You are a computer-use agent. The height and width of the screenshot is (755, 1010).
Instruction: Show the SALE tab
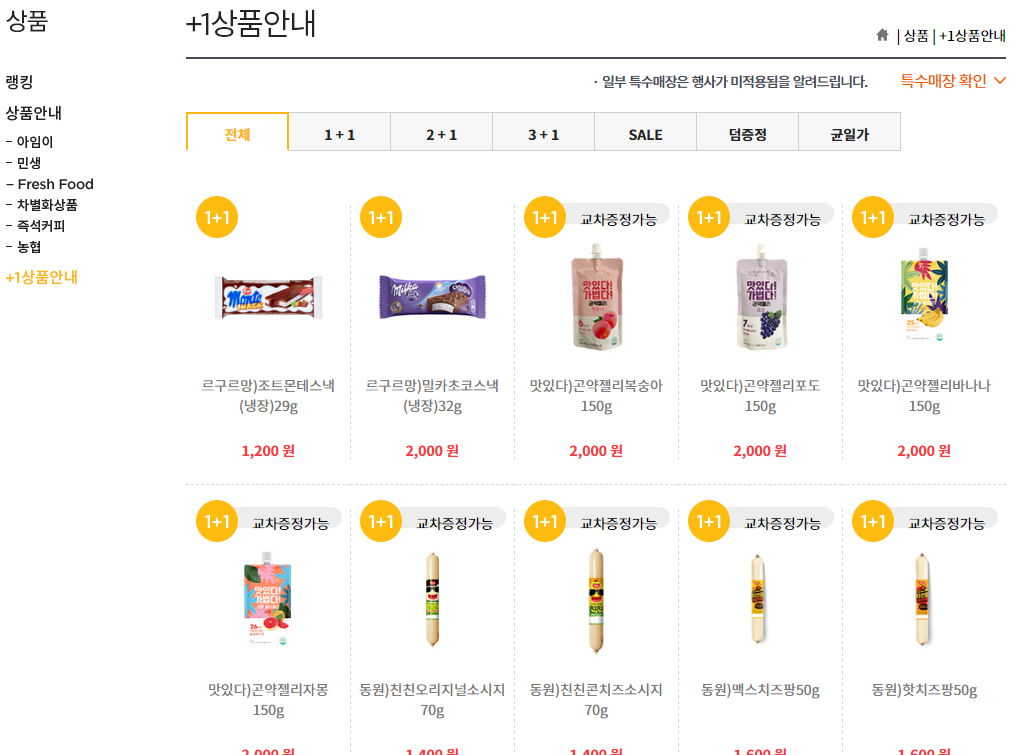tap(645, 134)
